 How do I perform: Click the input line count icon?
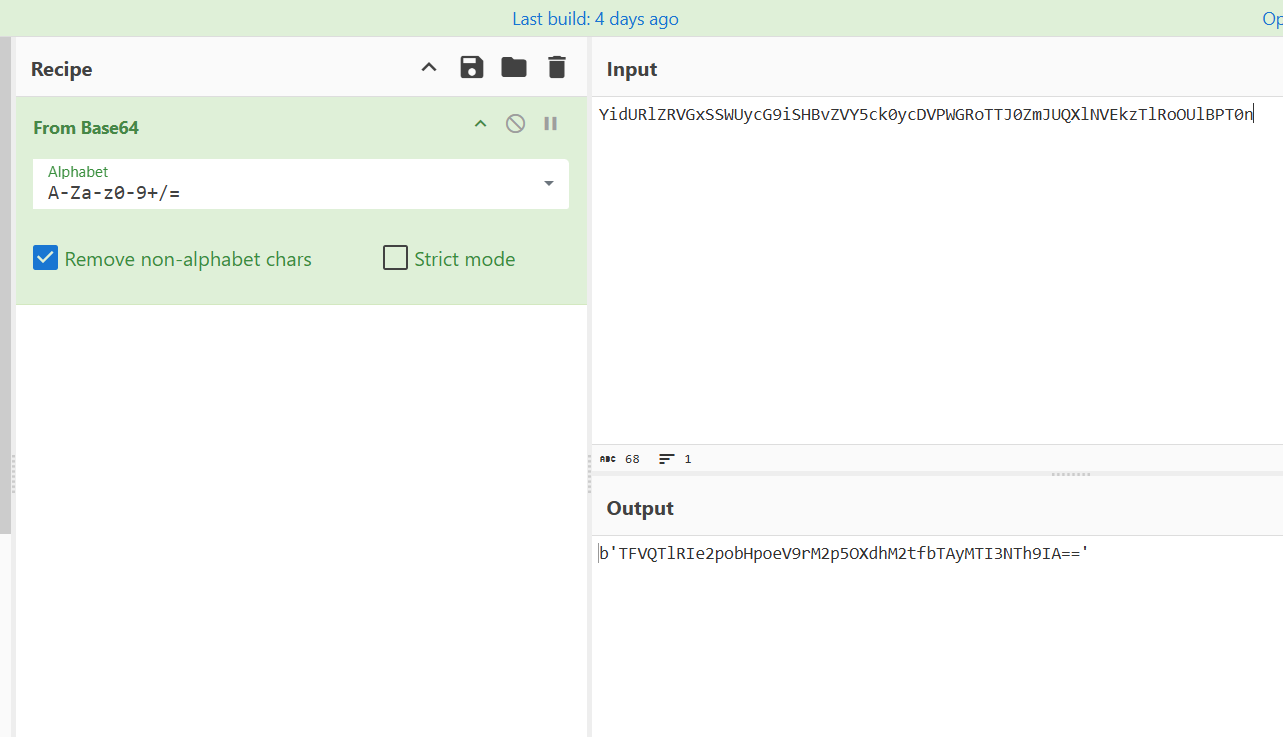667,459
